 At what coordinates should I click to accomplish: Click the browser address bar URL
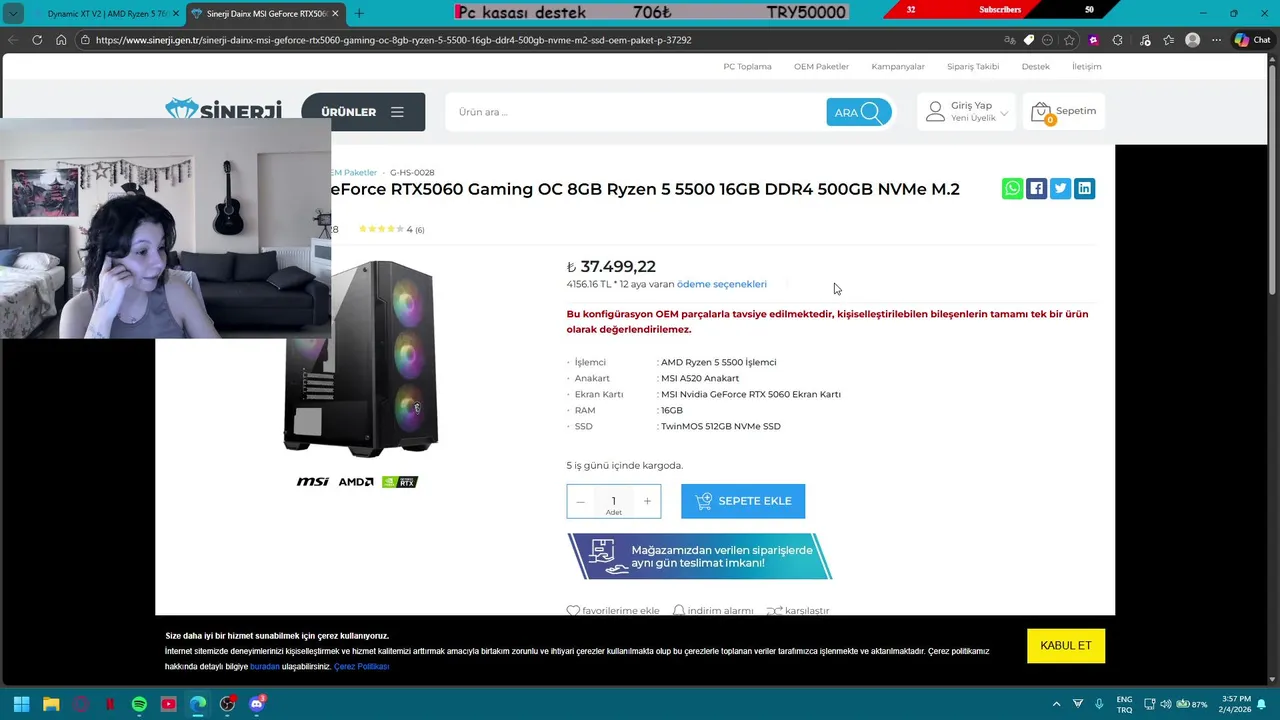393,40
